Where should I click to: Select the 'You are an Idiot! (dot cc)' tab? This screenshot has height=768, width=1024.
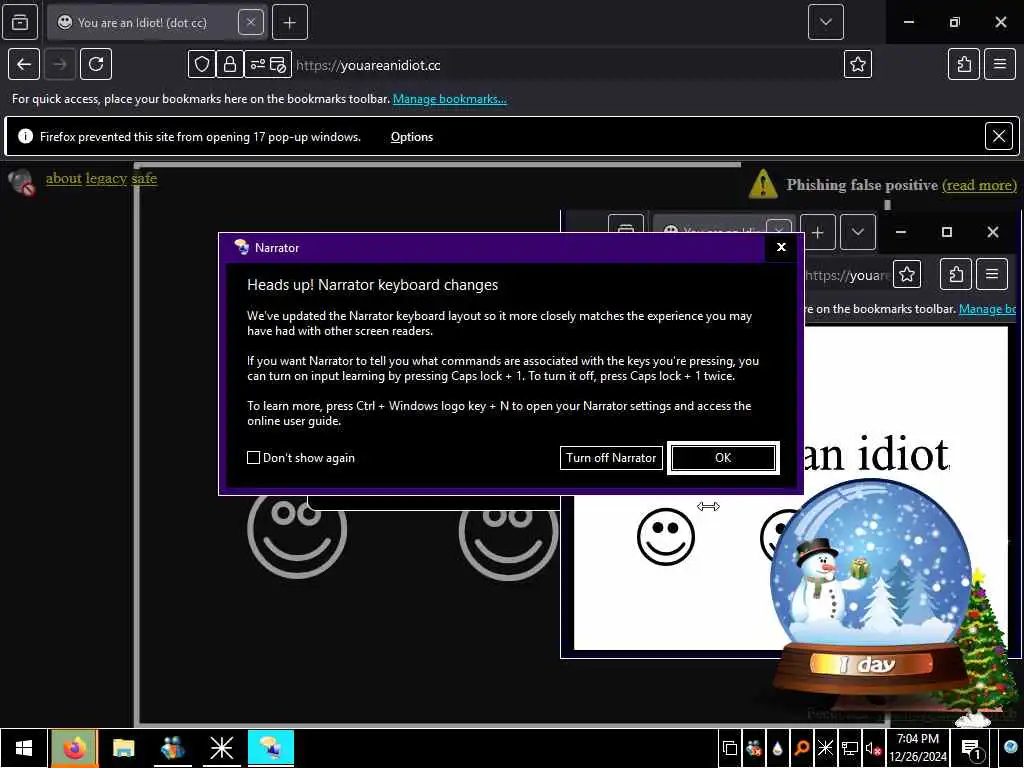click(x=142, y=23)
